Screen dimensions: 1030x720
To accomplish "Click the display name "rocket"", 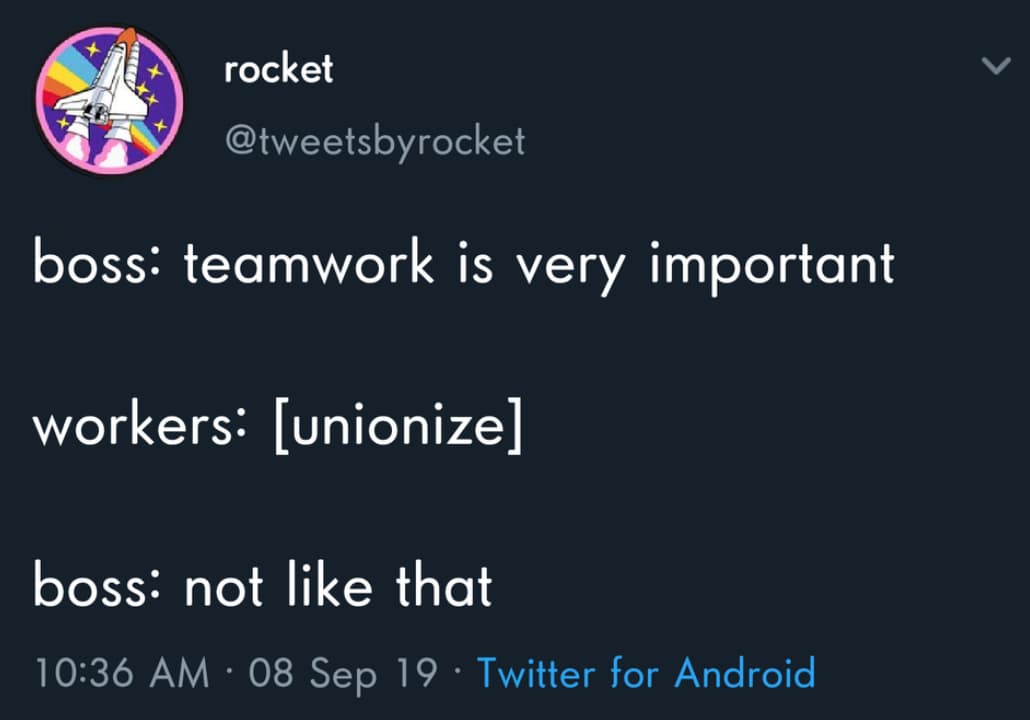I will pyautogui.click(x=278, y=70).
